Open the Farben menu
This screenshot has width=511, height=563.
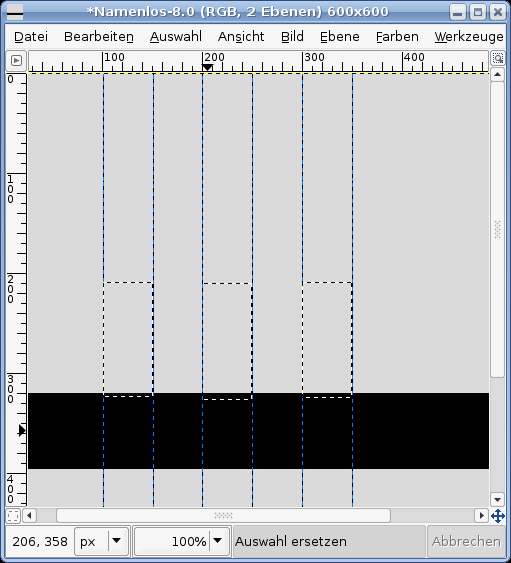tap(397, 37)
